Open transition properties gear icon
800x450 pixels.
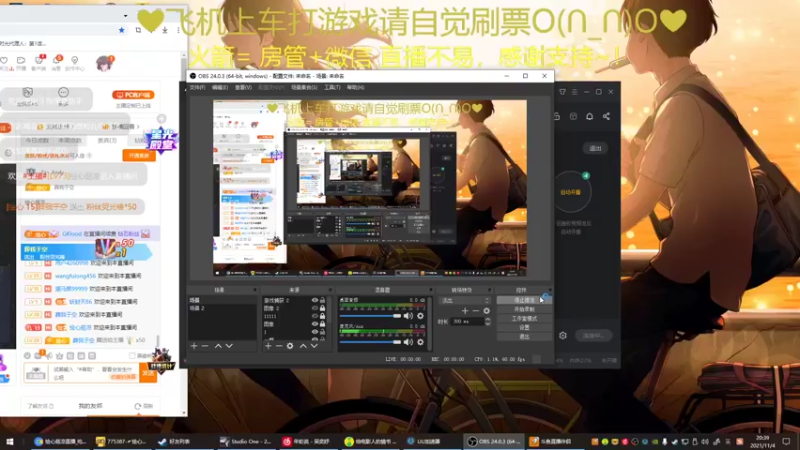click(x=486, y=311)
